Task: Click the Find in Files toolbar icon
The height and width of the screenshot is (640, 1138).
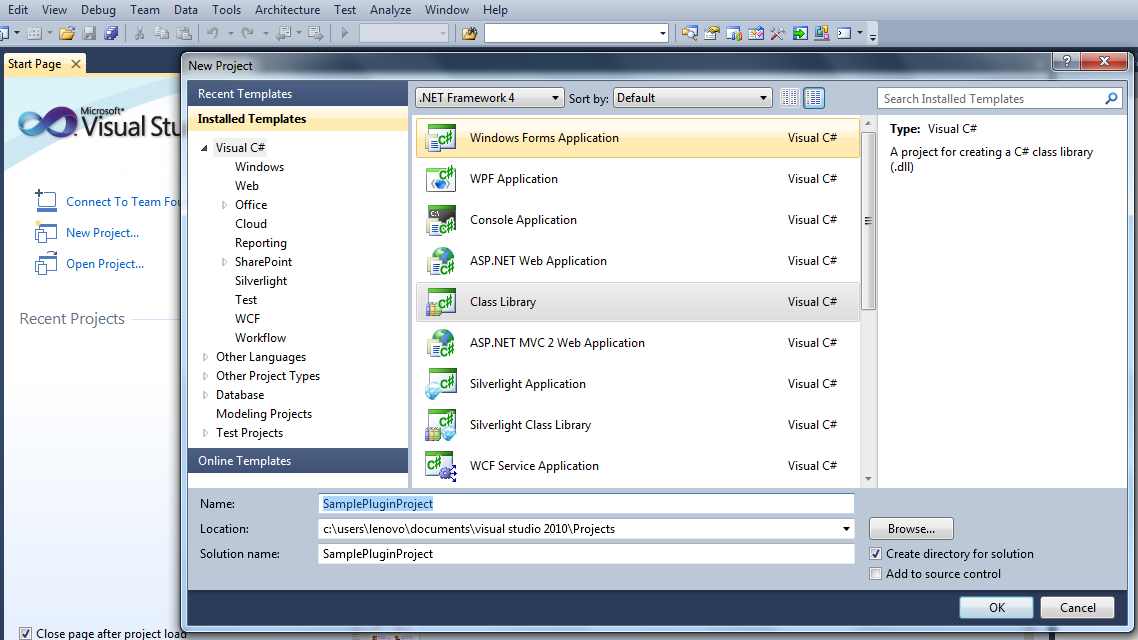Action: [x=470, y=33]
